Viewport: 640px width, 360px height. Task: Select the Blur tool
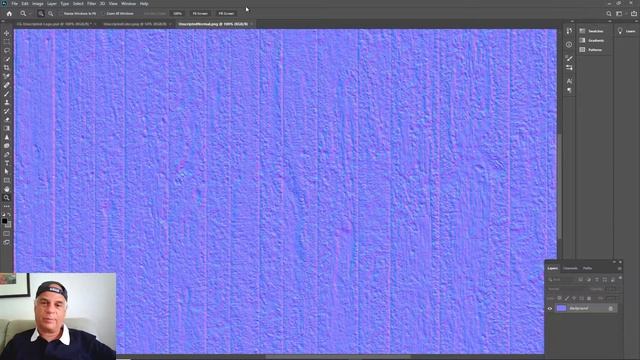click(x=7, y=137)
